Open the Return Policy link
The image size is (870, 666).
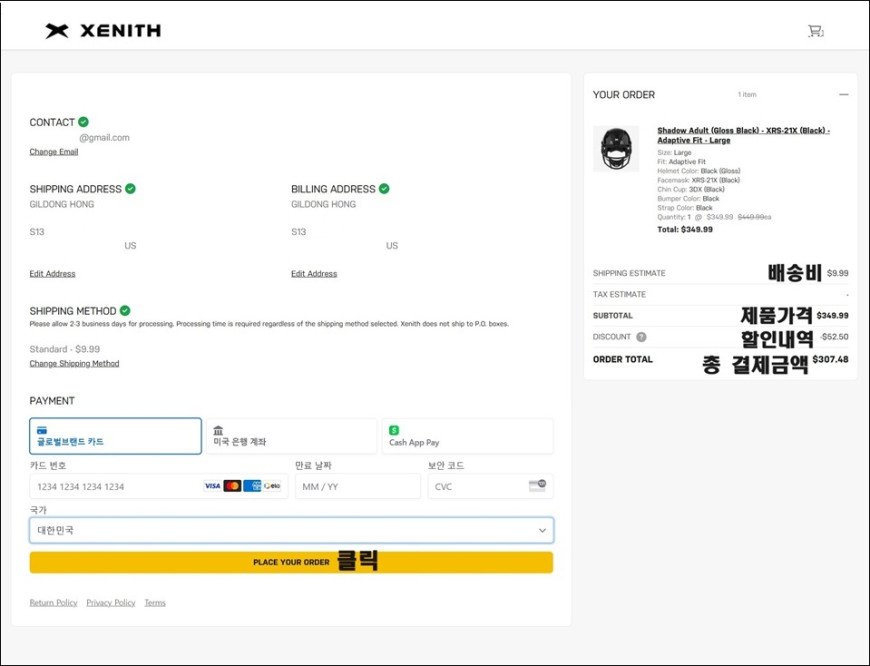(x=53, y=603)
